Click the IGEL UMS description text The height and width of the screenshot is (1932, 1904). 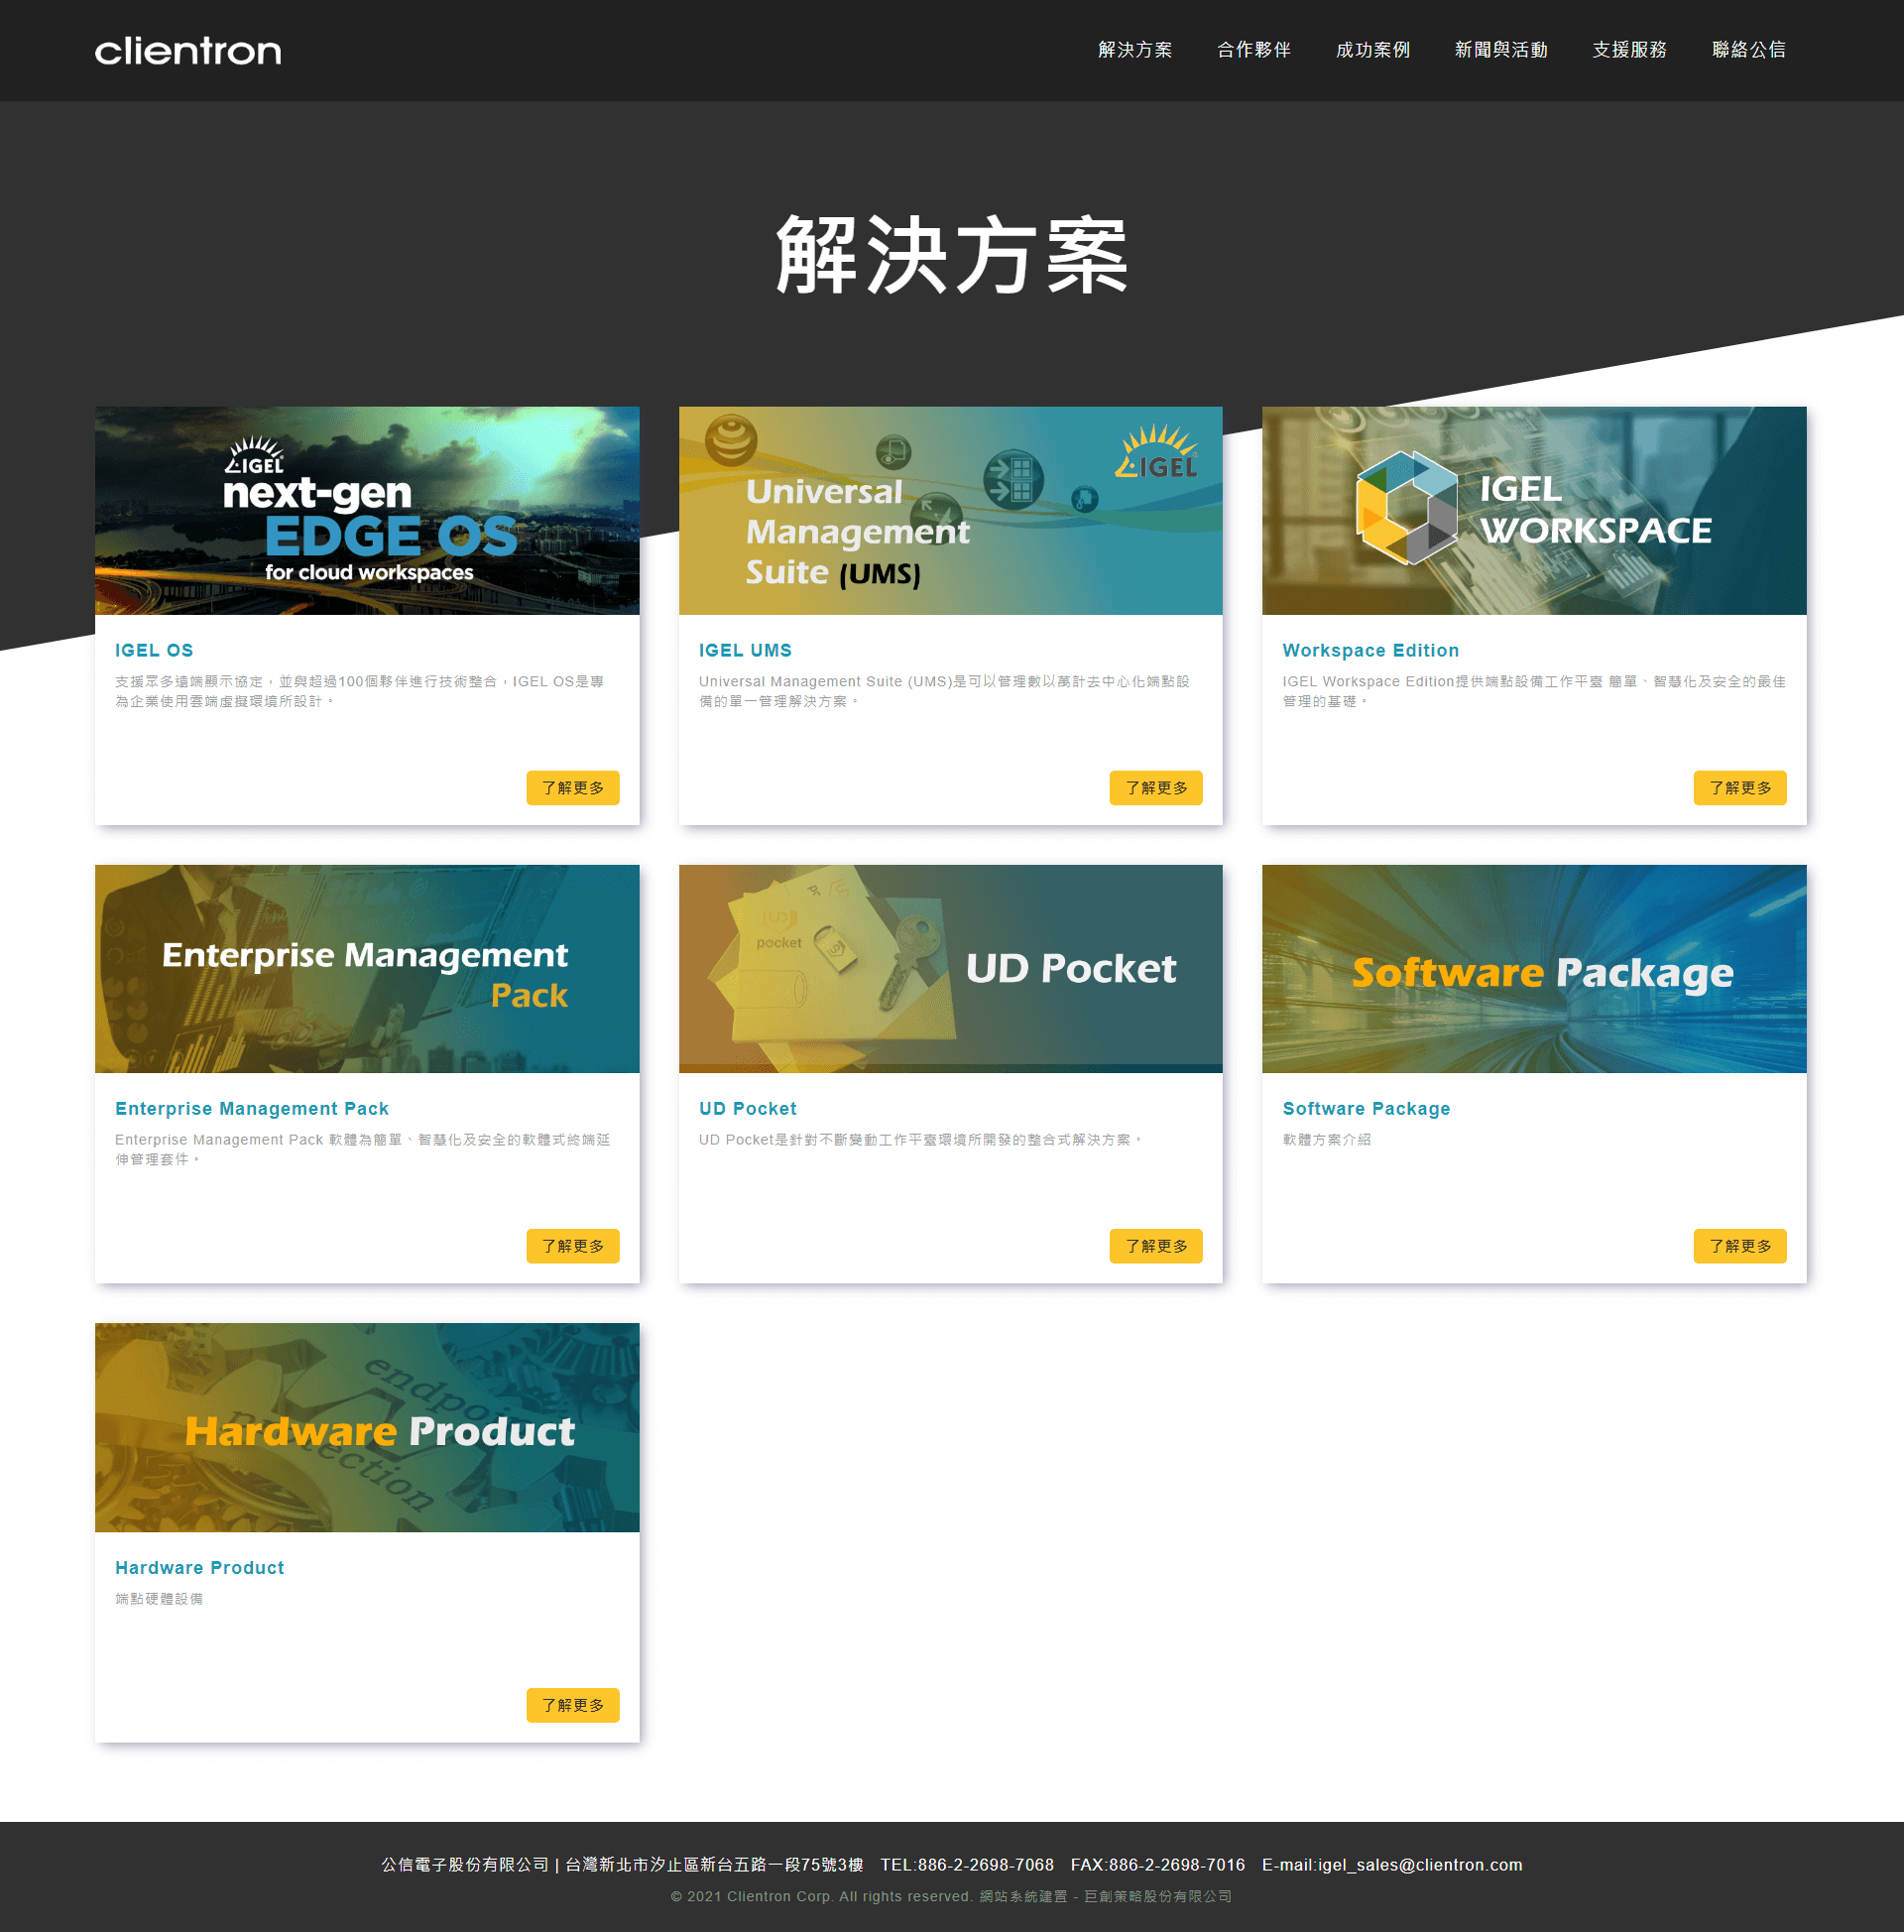[945, 691]
